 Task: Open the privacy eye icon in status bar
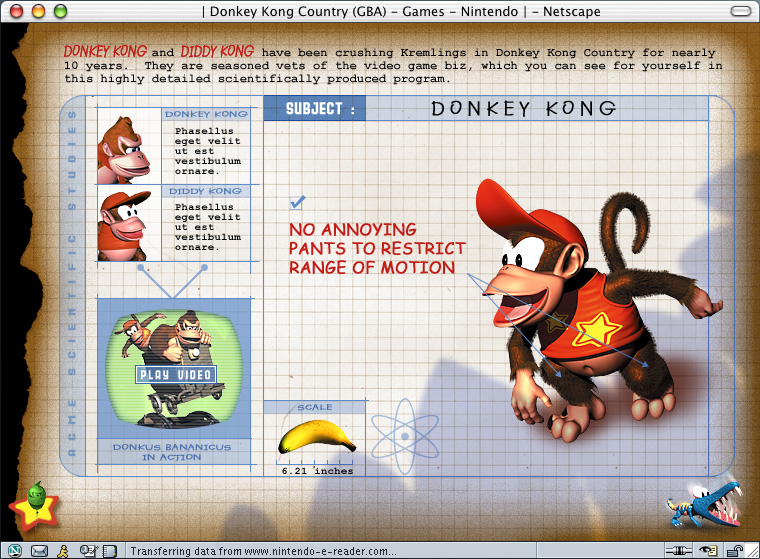tap(708, 550)
